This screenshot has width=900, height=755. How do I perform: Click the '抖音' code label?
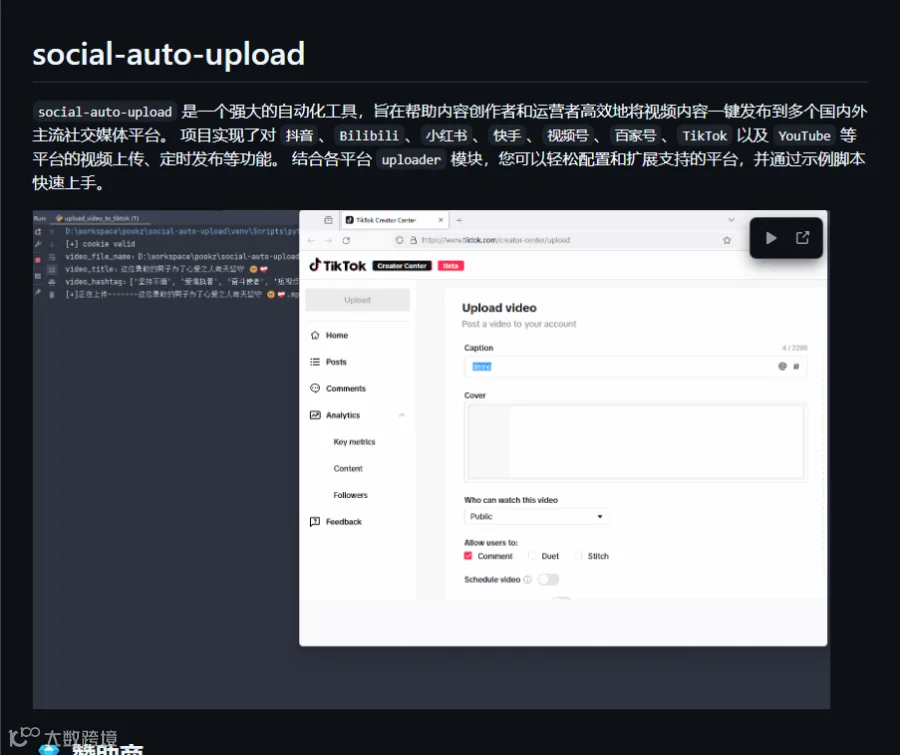299,135
